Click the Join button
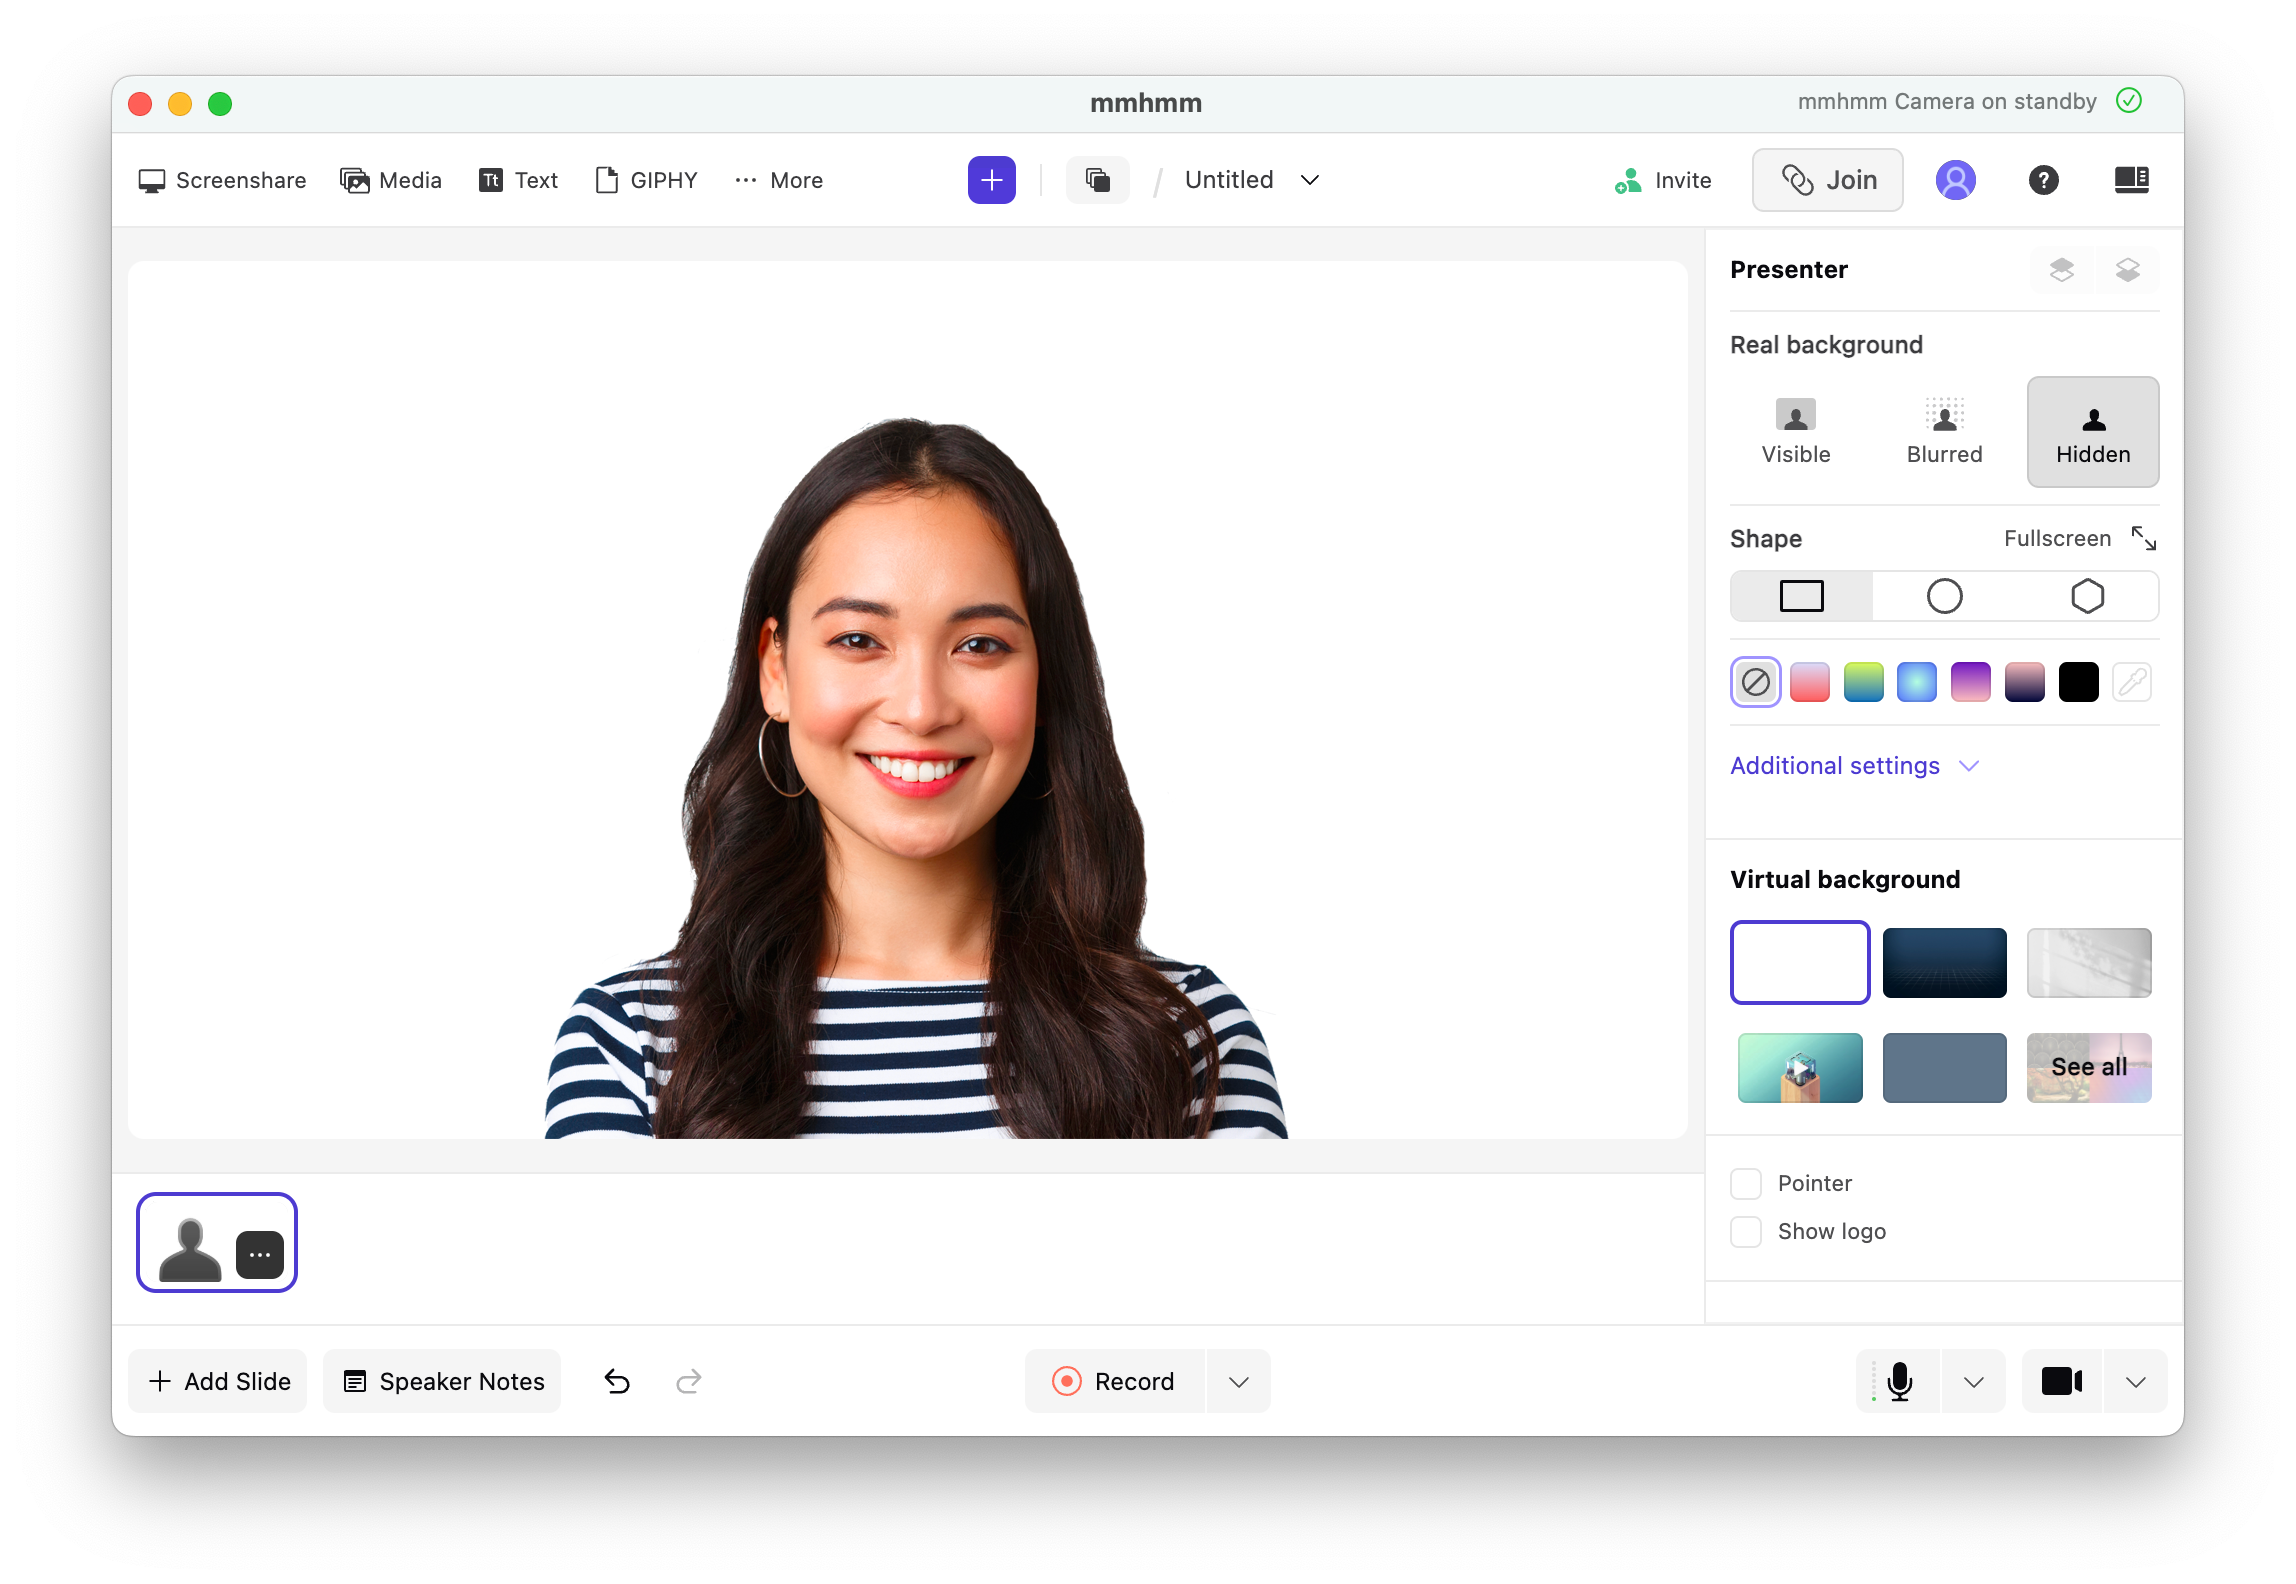 tap(1826, 180)
